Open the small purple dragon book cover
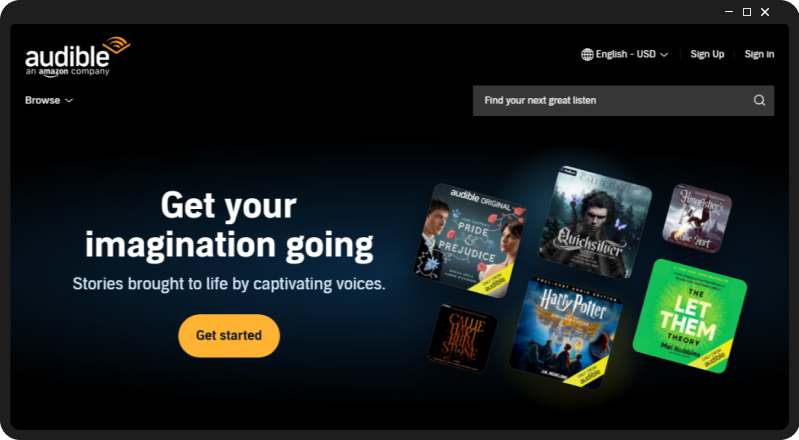 697,219
